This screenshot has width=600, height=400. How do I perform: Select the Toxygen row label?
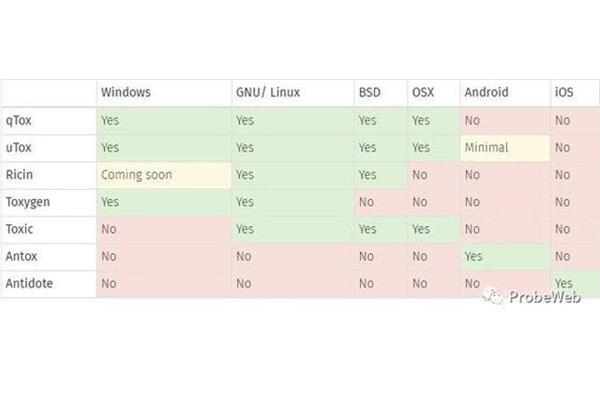28,202
